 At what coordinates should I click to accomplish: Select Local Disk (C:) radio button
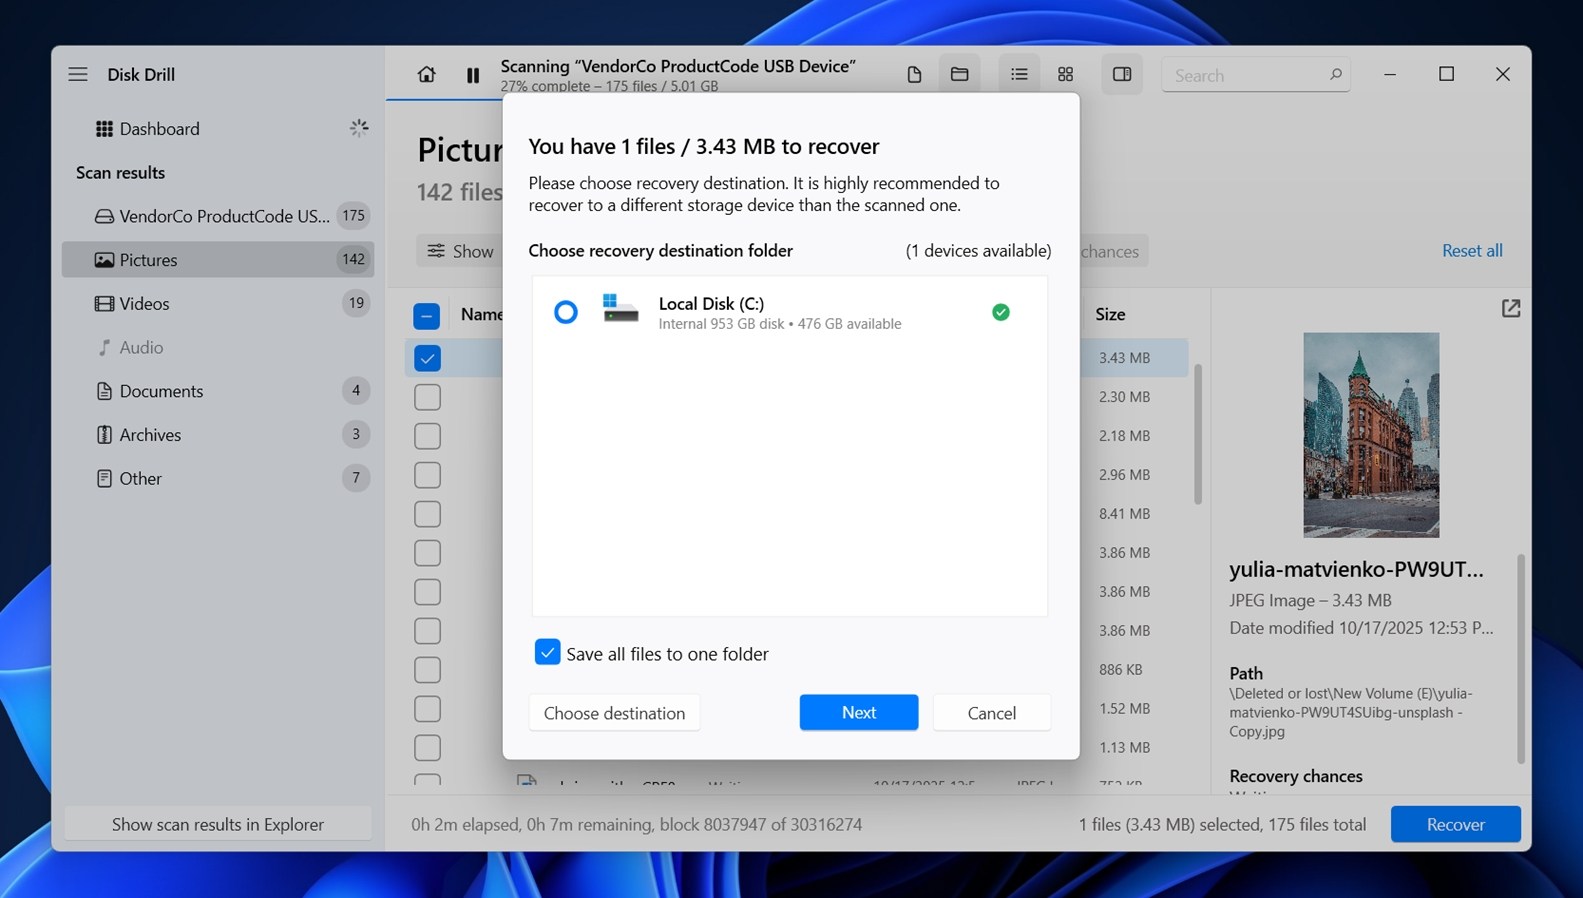(566, 312)
